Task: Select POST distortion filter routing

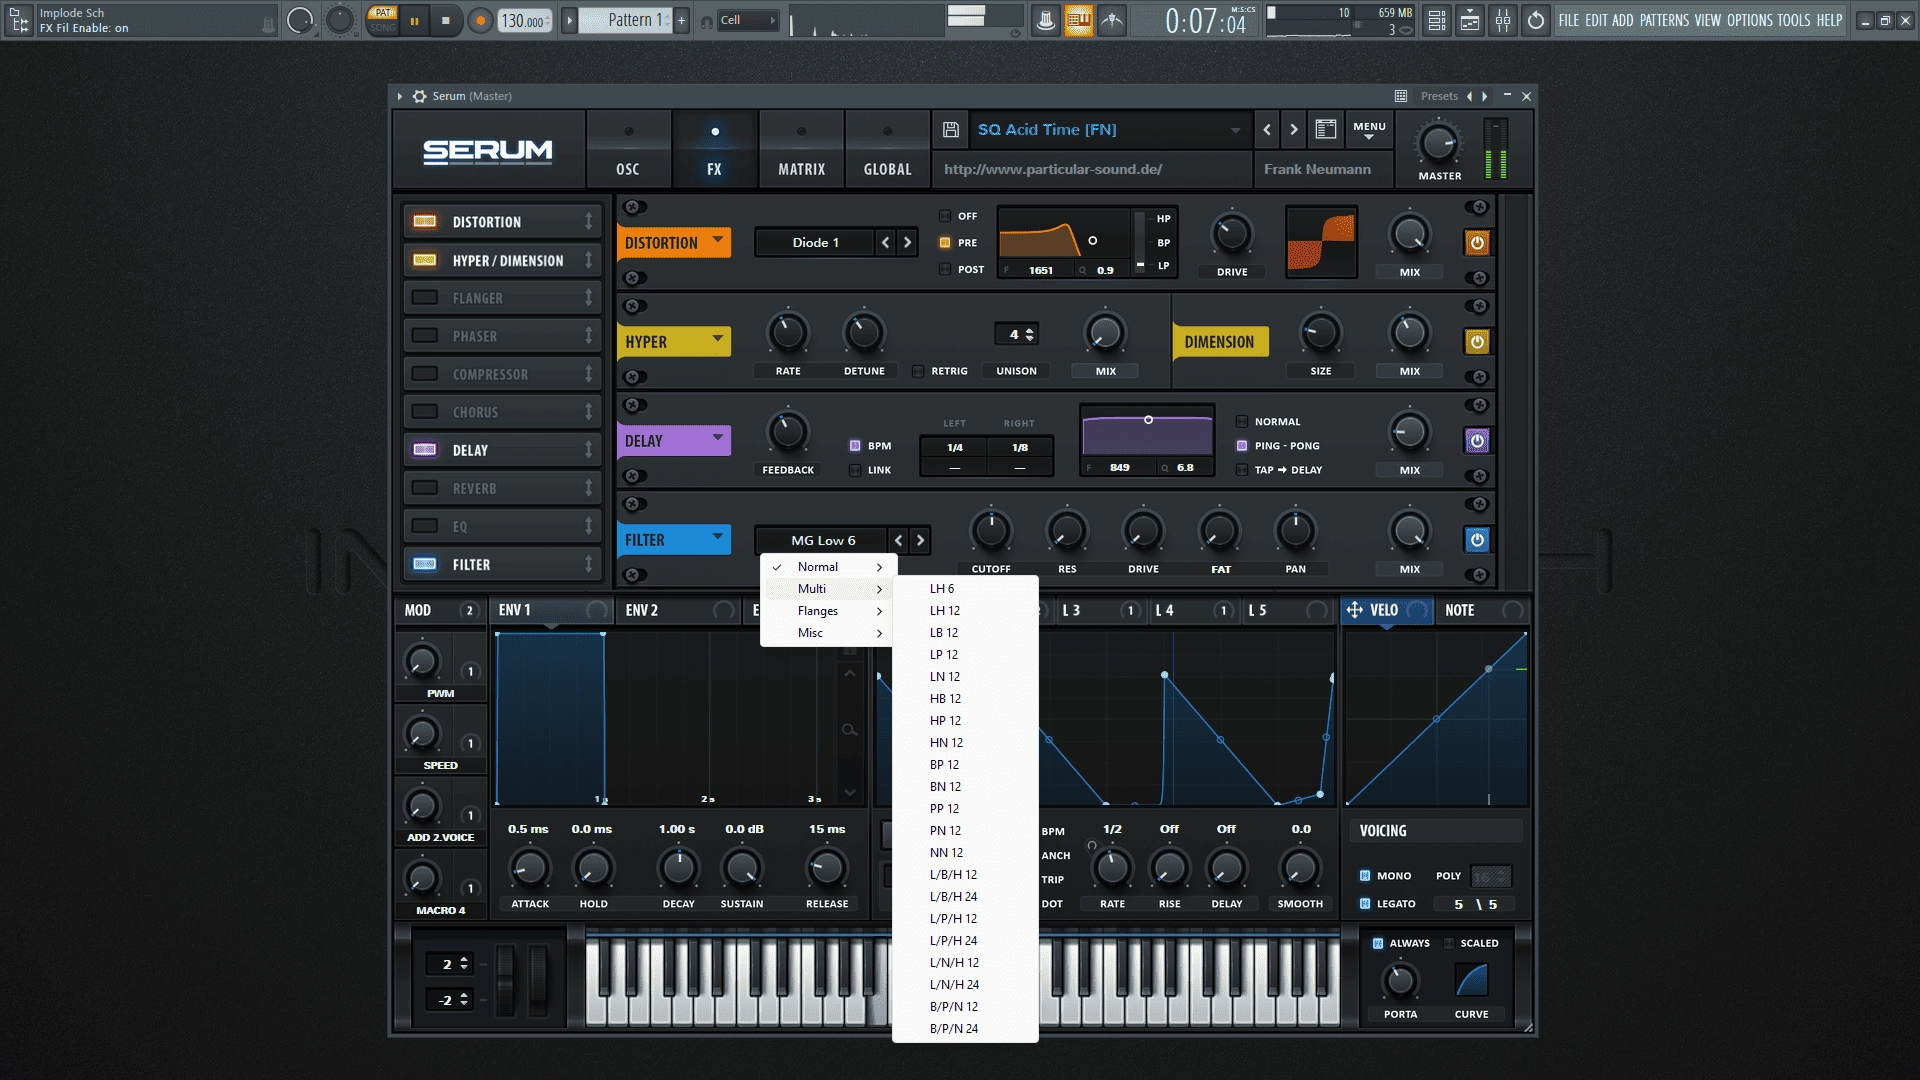Action: point(945,269)
